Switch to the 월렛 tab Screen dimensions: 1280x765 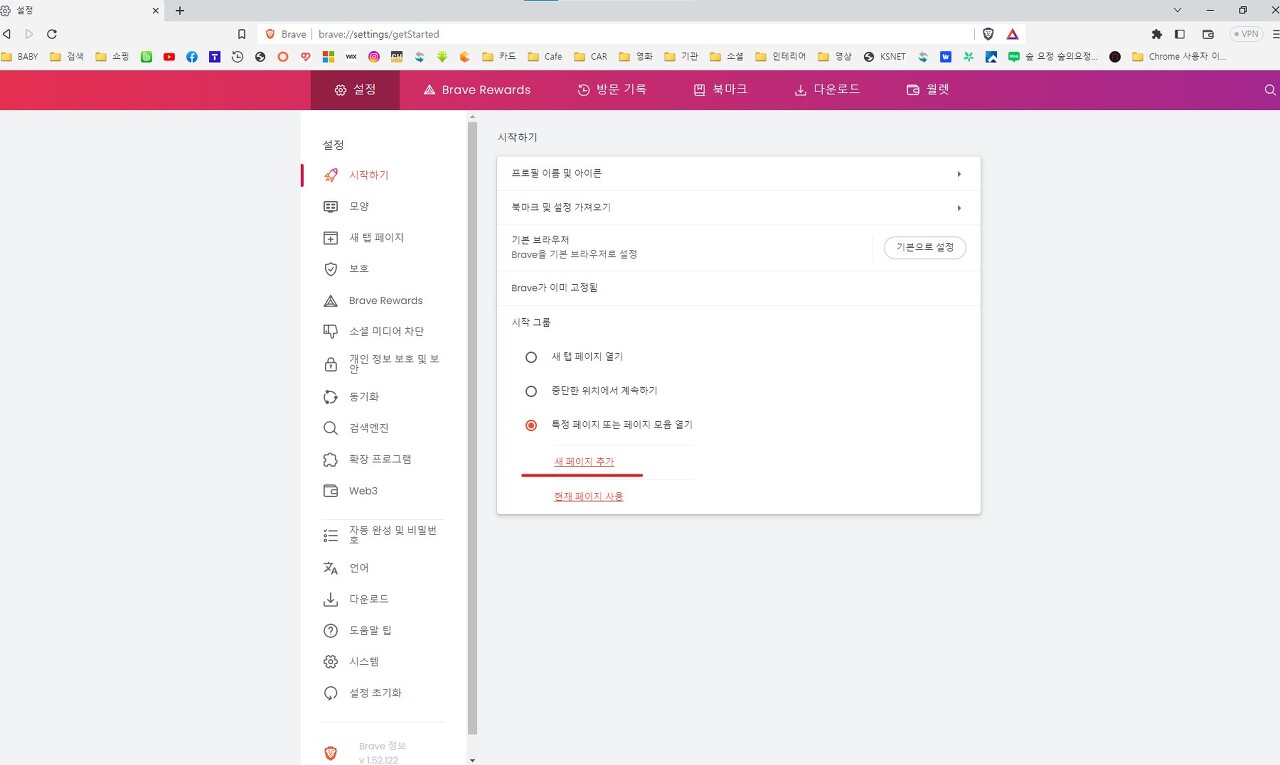(928, 90)
